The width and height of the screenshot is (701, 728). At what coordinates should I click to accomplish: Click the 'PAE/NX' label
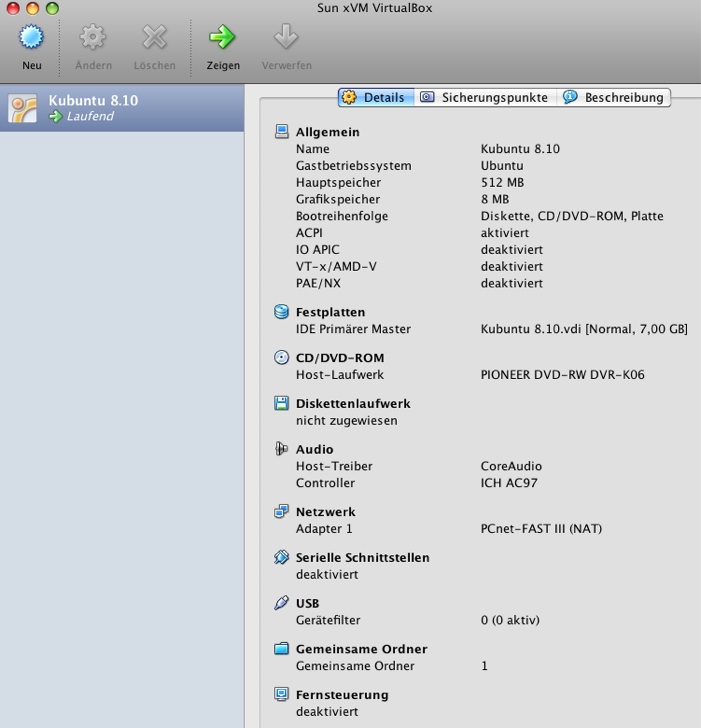point(318,283)
